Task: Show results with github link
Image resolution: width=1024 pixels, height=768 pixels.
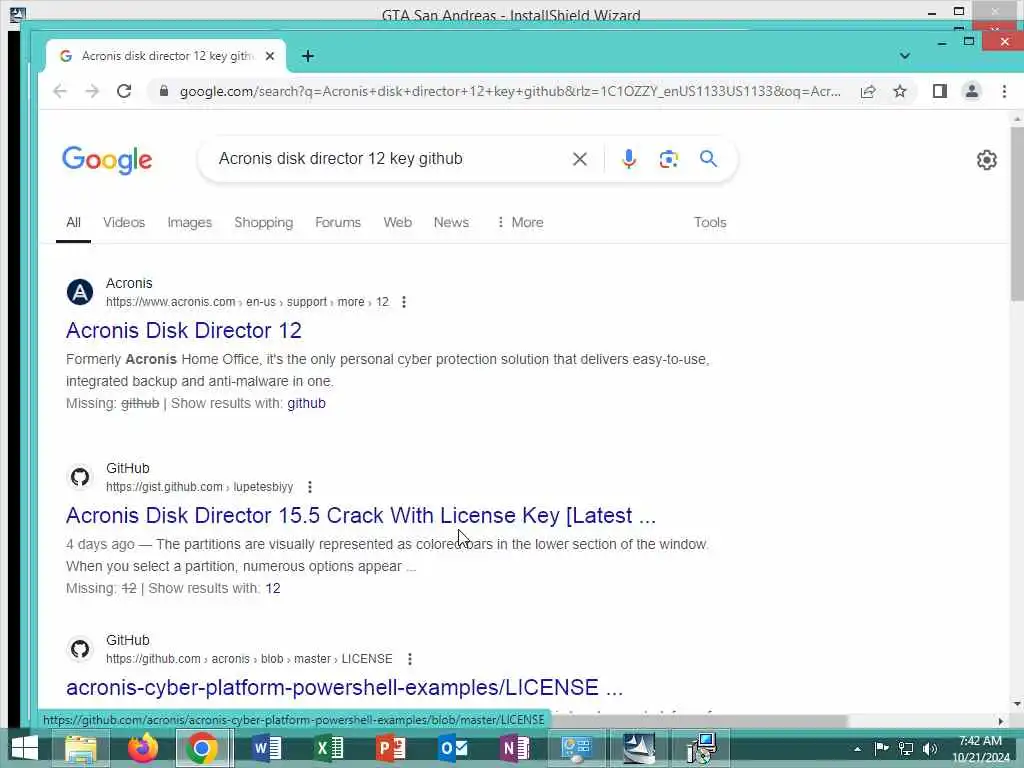Action: [x=306, y=403]
